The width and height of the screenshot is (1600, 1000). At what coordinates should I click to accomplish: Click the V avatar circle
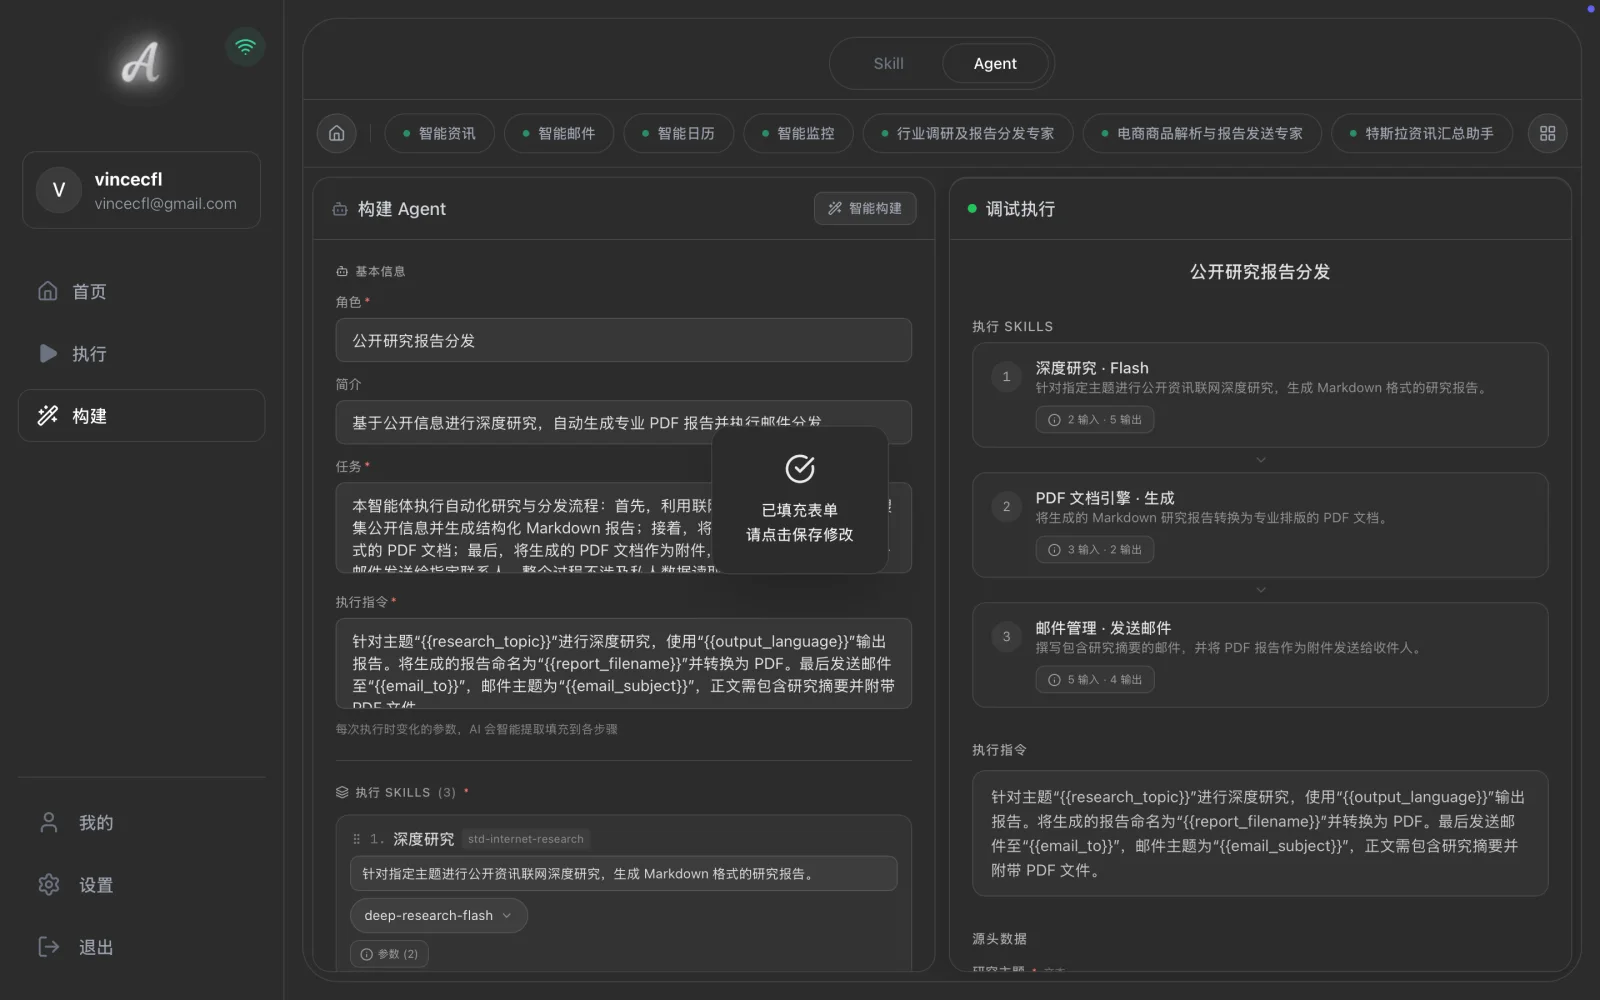coord(59,190)
